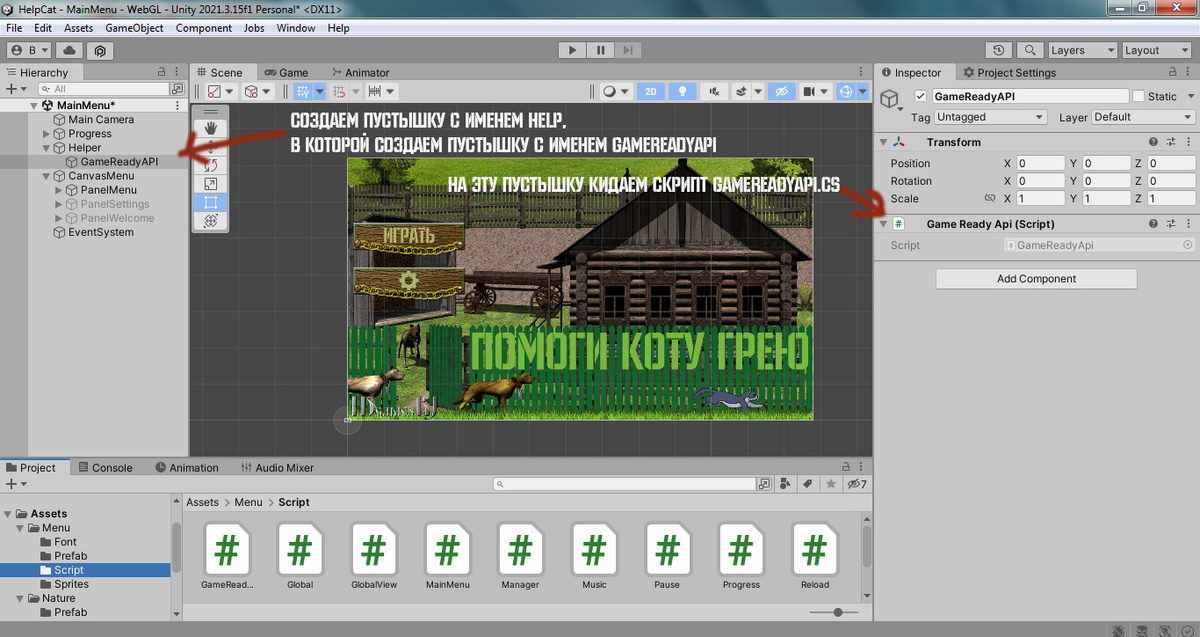
Task: Open the search tool in the toolbar
Action: (1030, 50)
